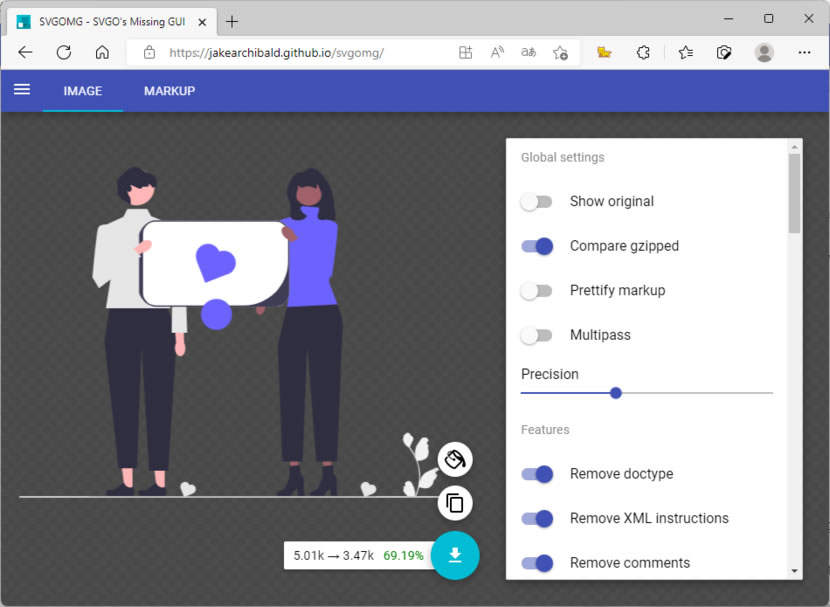
Task: Click the address bar URL field
Action: click(290, 53)
